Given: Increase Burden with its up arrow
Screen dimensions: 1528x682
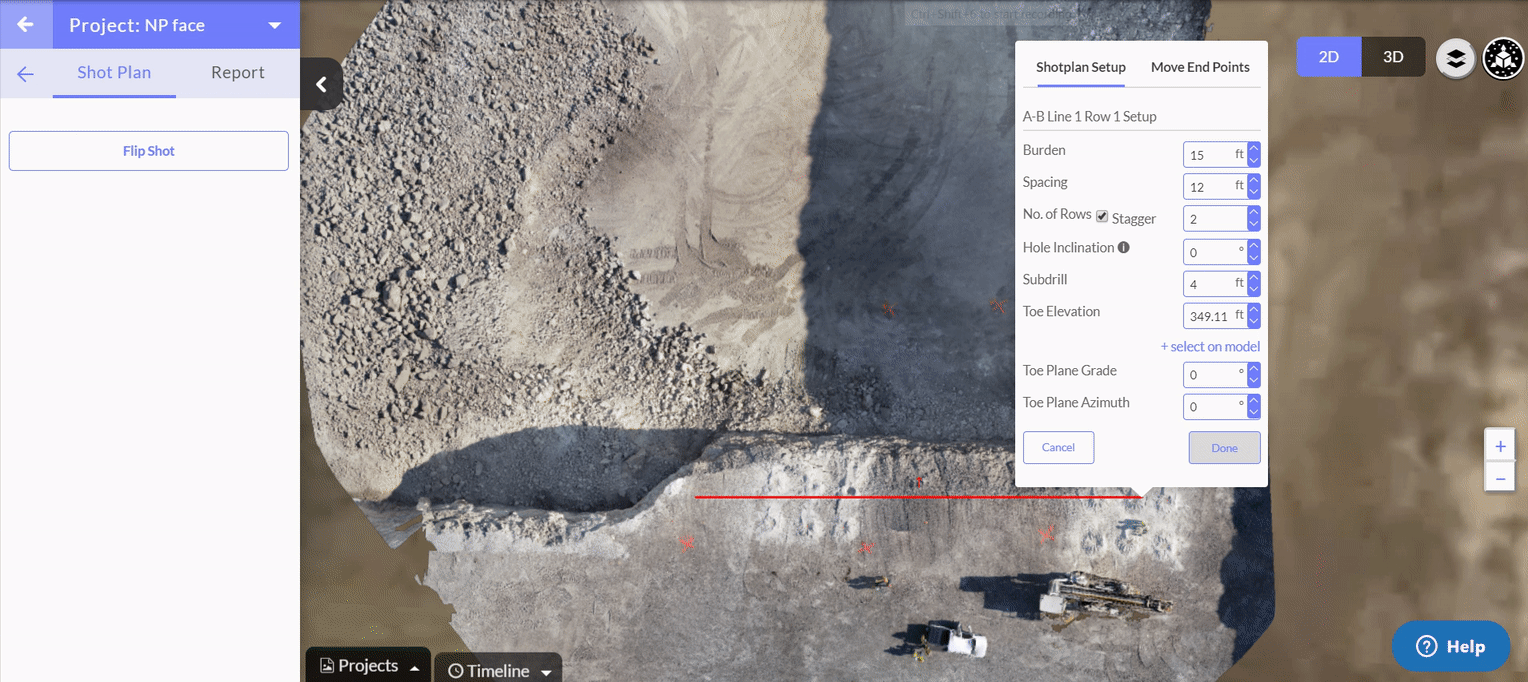Looking at the screenshot, I should coord(1254,149).
